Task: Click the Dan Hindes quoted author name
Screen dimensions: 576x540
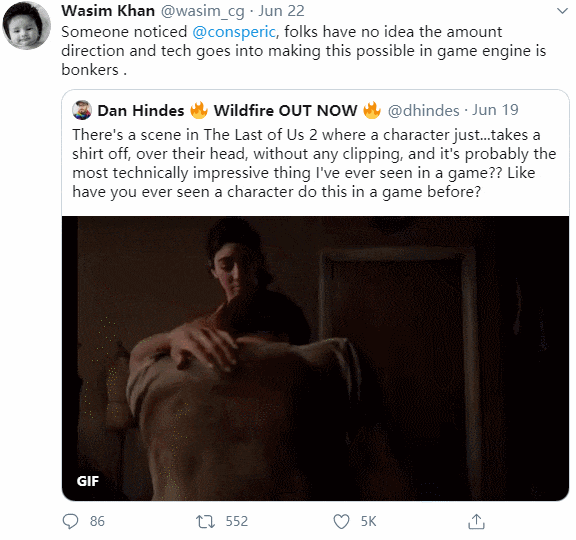Action: 141,110
